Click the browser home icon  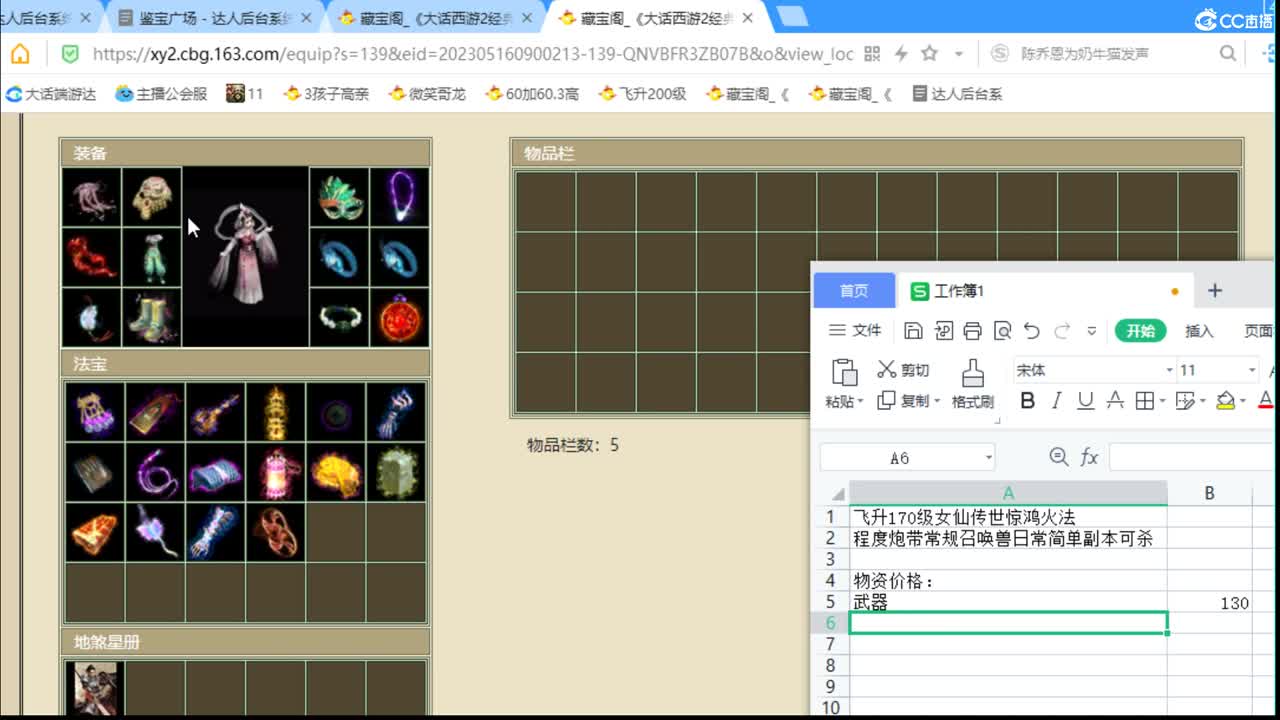point(20,54)
